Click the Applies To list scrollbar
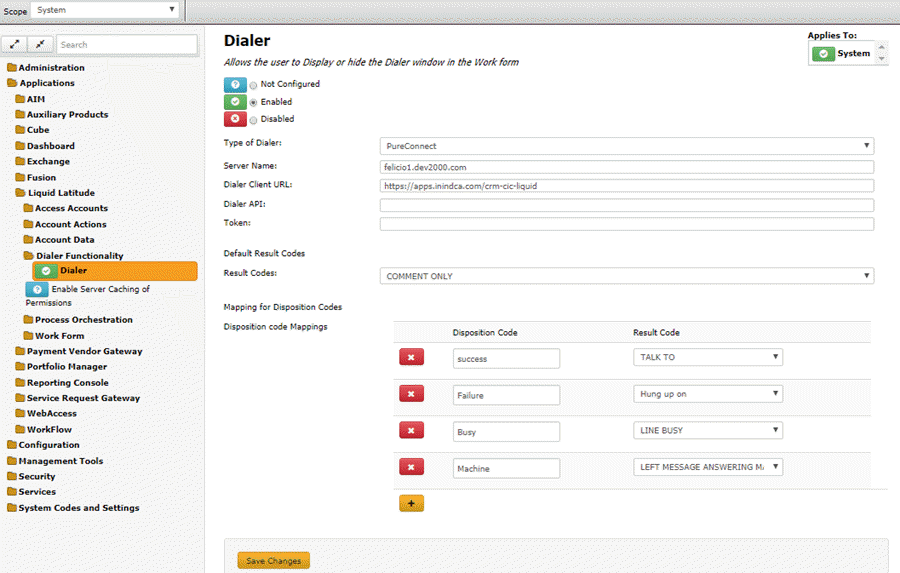 pyautogui.click(x=881, y=53)
